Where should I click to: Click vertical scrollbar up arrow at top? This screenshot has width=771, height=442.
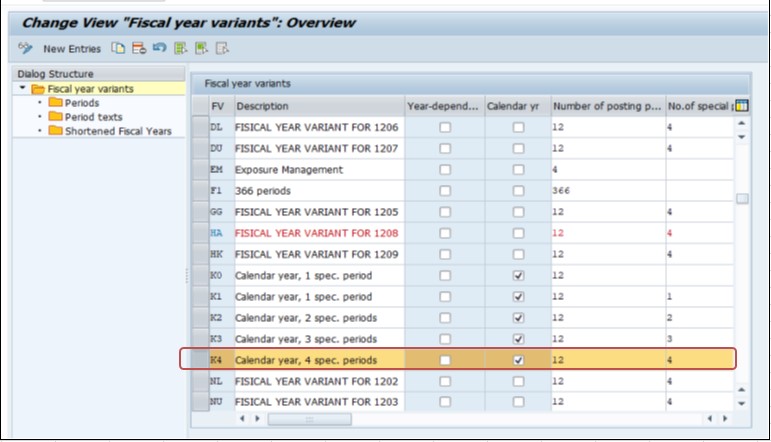click(742, 123)
